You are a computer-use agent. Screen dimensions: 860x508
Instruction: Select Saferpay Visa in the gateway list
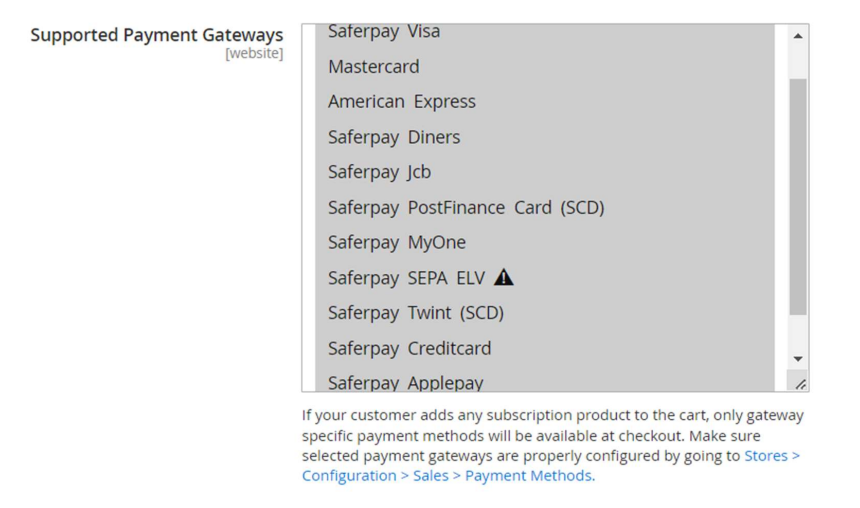pyautogui.click(x=384, y=32)
